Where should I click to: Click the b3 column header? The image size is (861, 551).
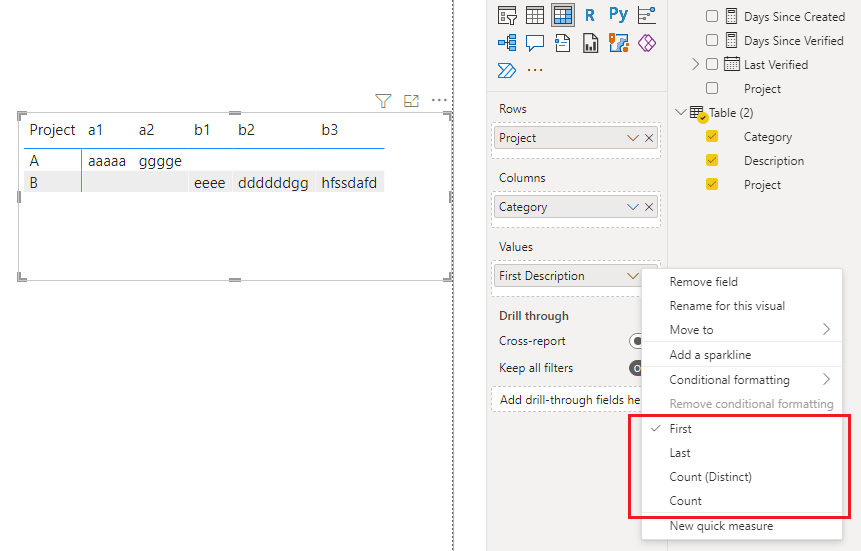[330, 130]
